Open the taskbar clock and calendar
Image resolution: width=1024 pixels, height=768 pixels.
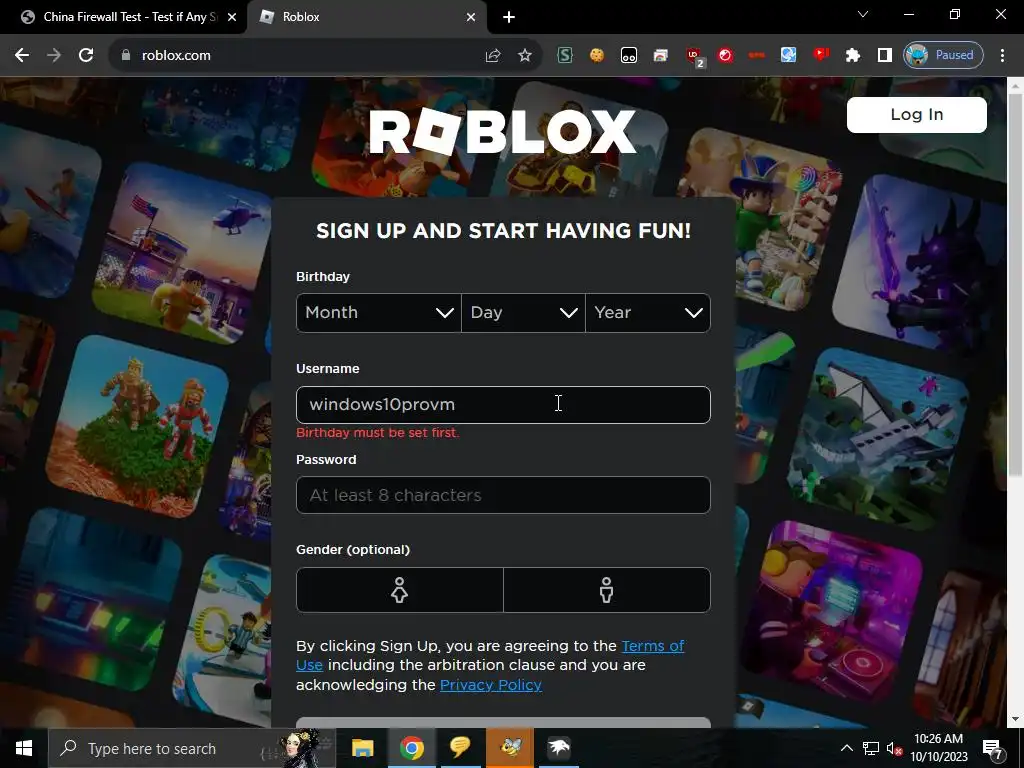938,748
